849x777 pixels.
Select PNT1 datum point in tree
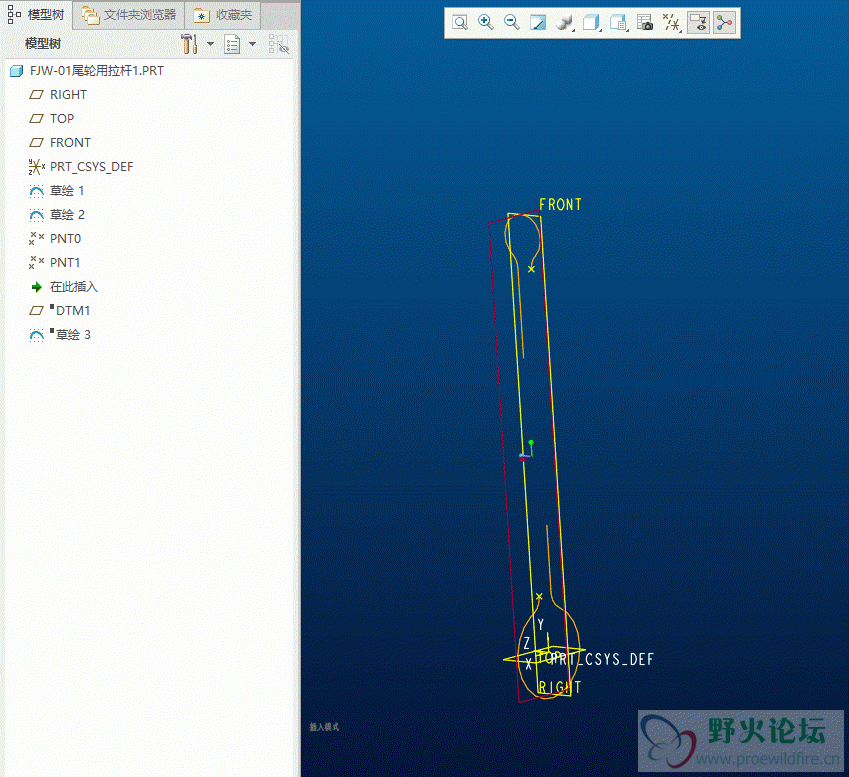coord(65,263)
